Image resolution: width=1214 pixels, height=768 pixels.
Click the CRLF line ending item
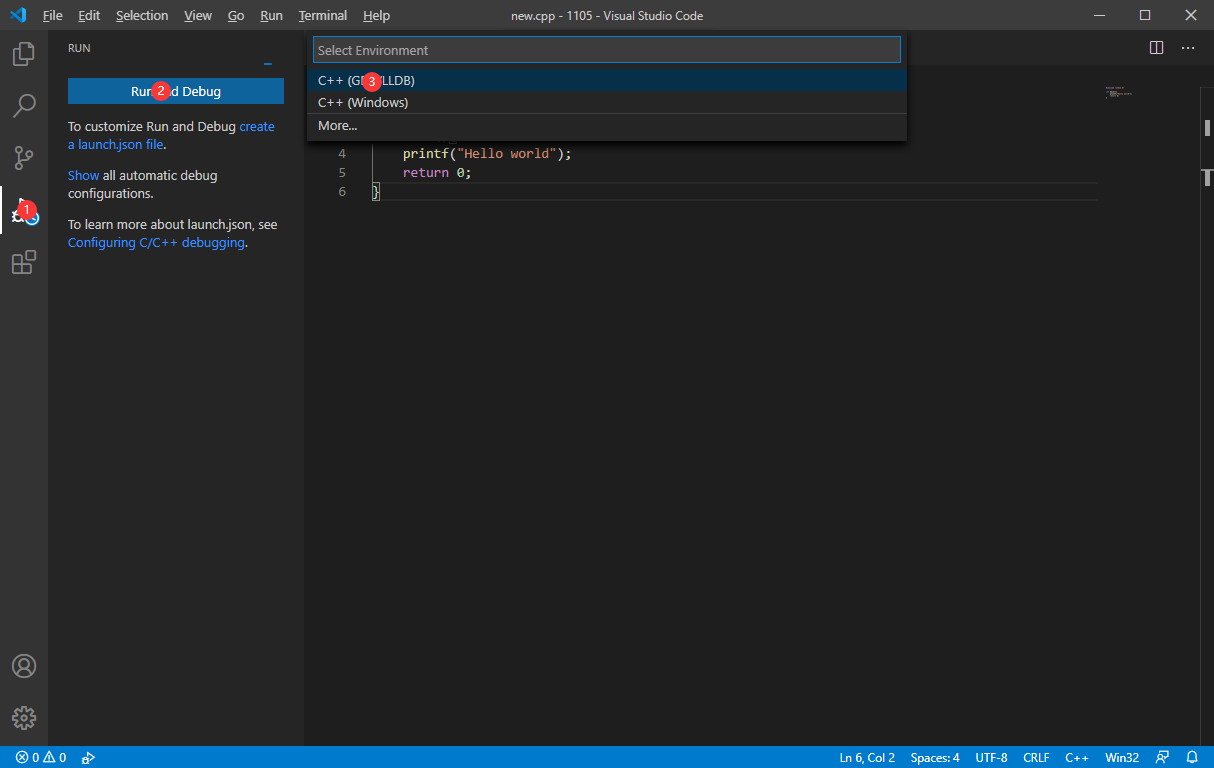coord(1036,757)
